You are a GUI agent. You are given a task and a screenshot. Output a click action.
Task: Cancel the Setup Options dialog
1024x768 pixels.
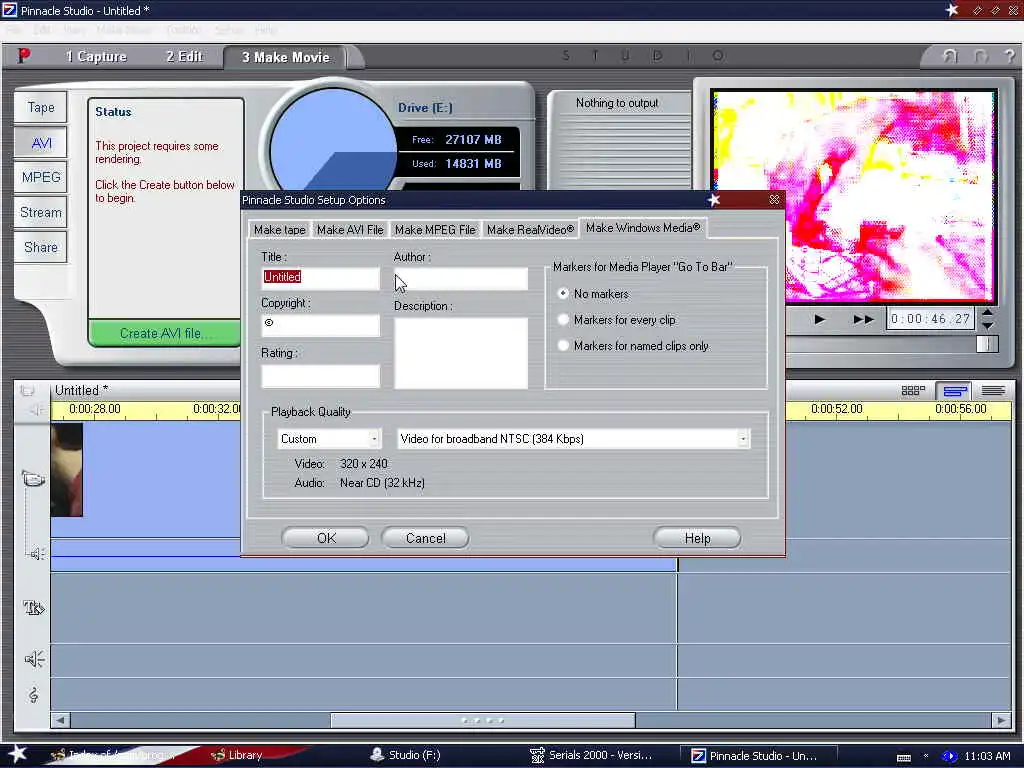(425, 538)
